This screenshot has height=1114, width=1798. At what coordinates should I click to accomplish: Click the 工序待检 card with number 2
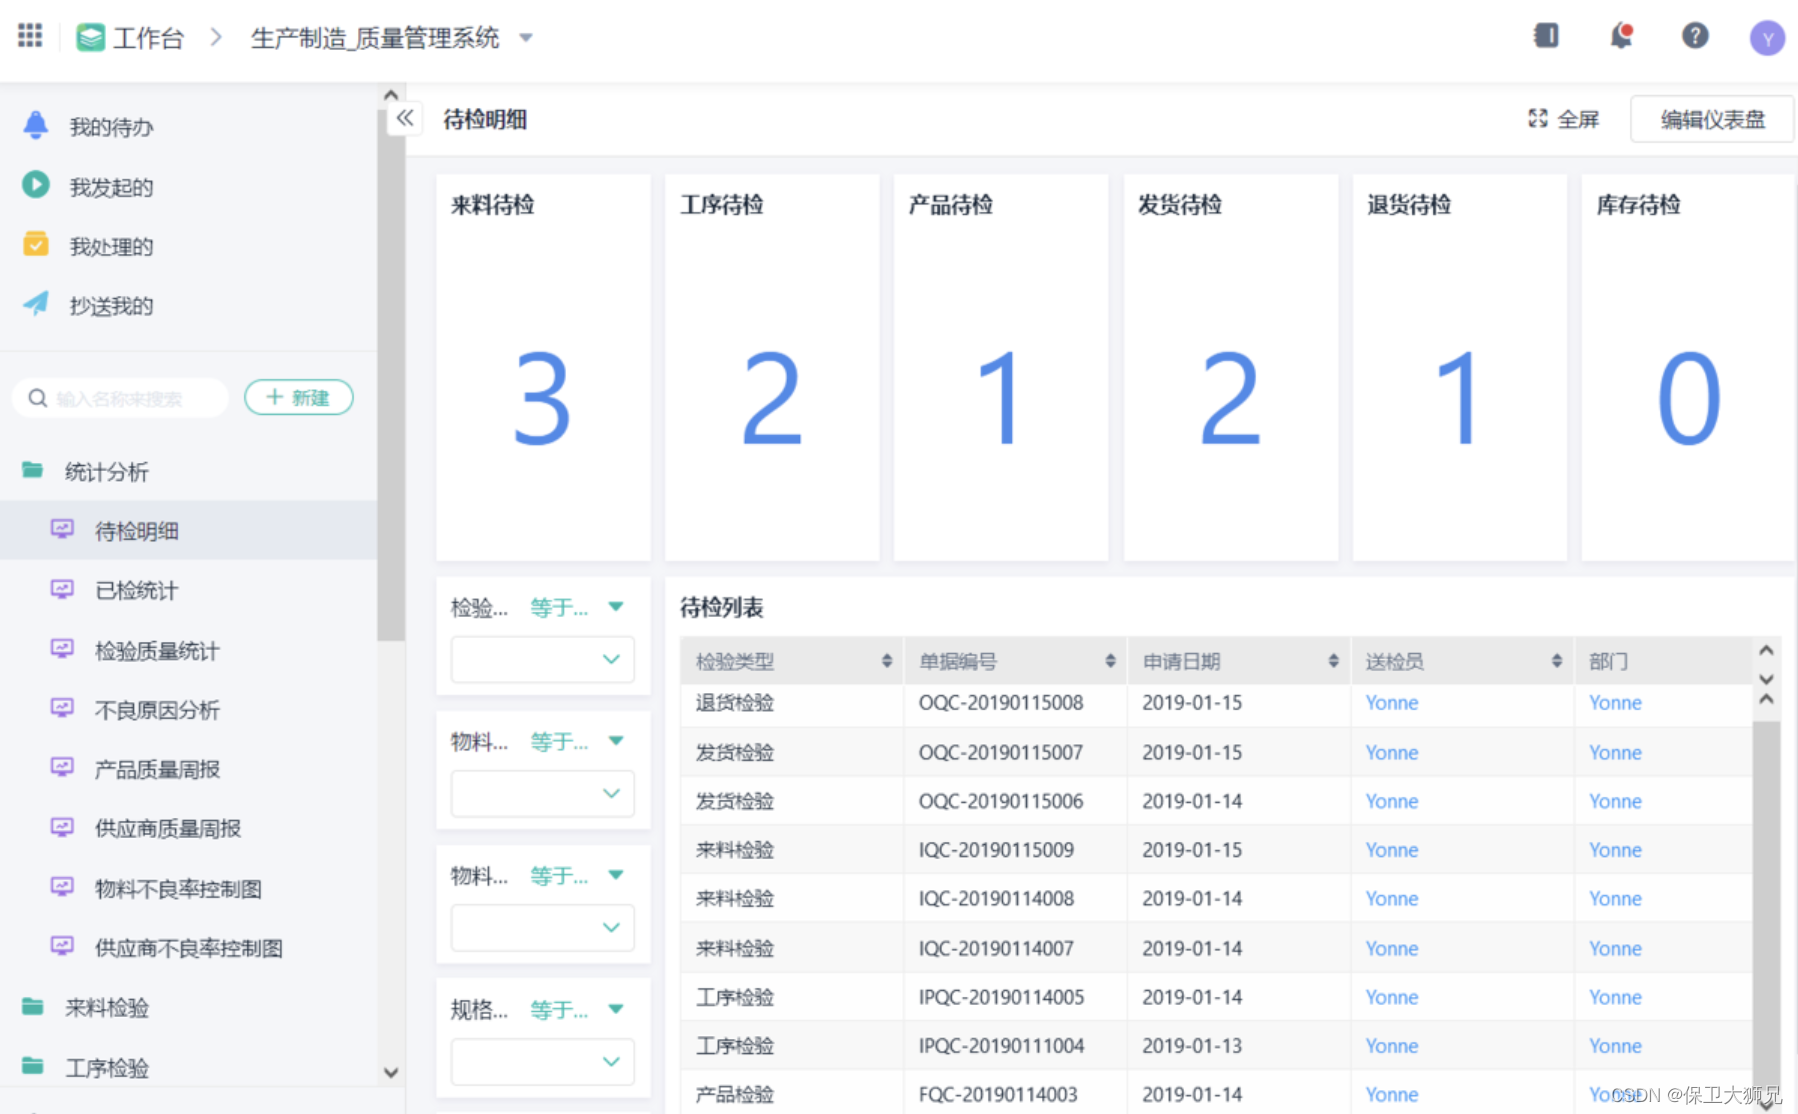[772, 367]
